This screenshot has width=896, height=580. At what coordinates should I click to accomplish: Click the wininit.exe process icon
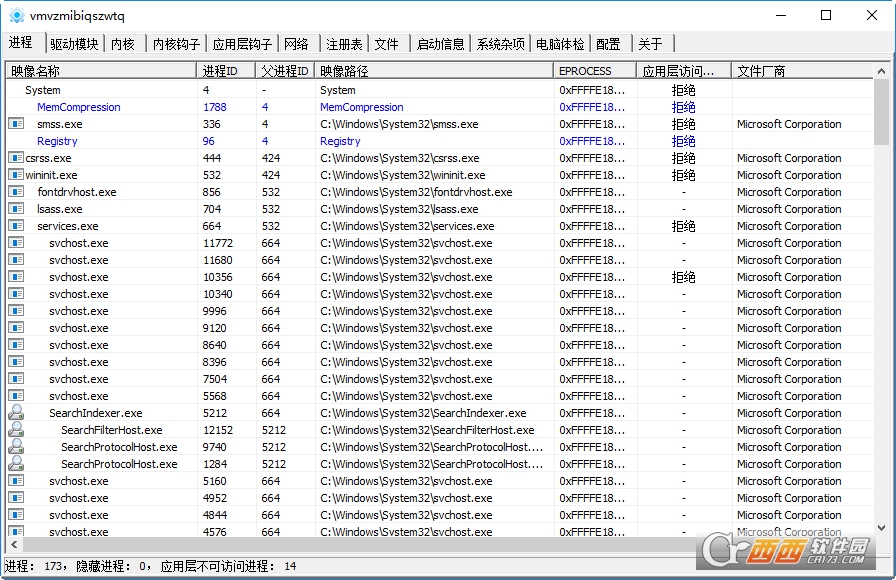point(16,175)
